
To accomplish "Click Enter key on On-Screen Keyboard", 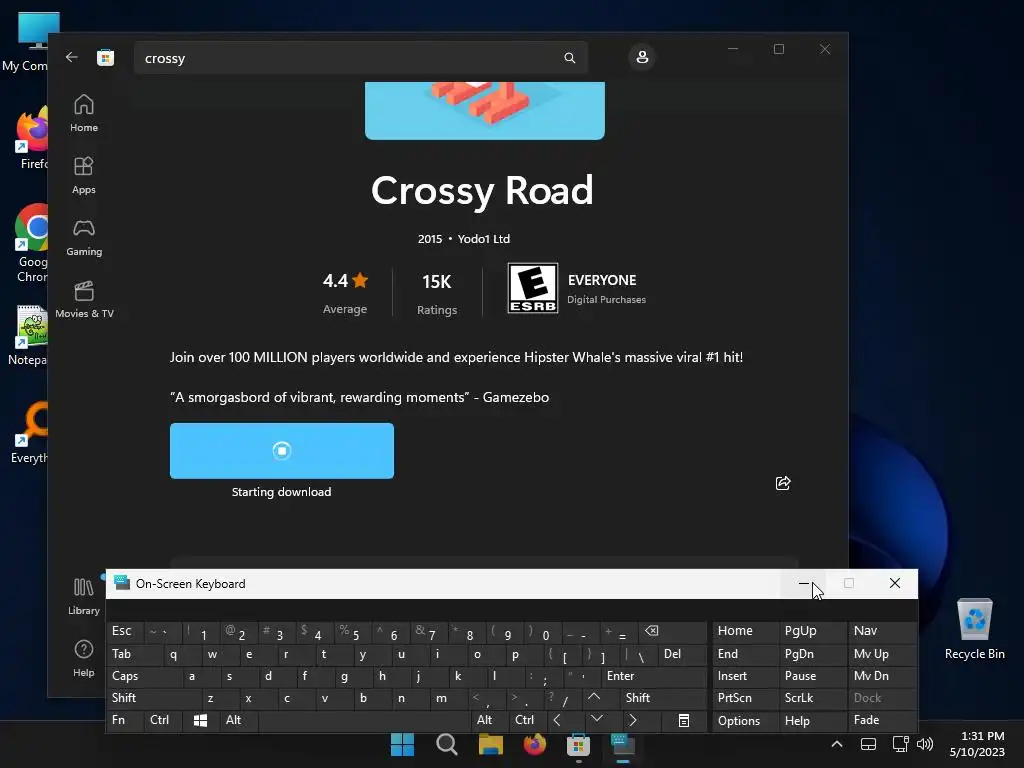I will pos(655,677).
